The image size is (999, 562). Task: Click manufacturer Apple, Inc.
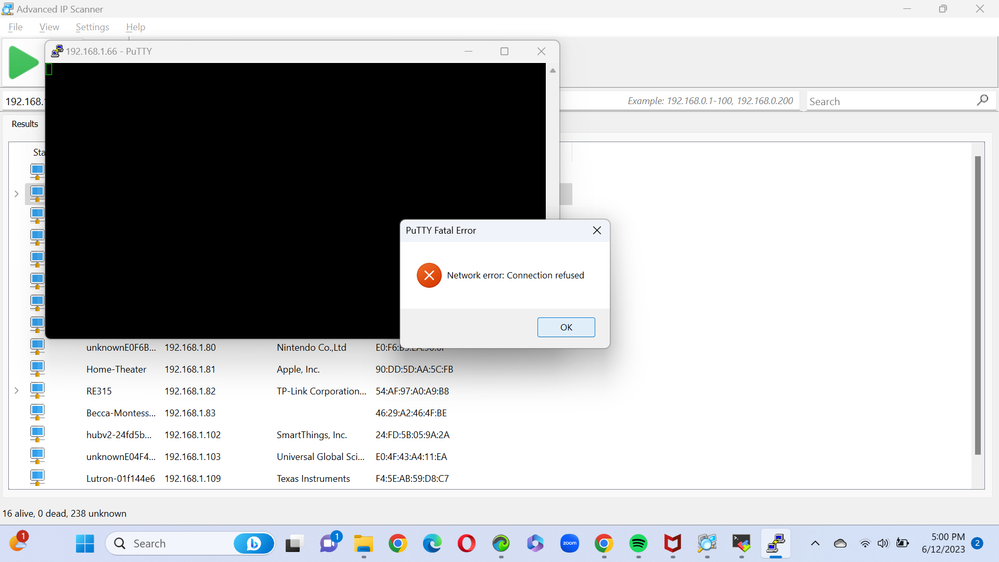point(298,369)
